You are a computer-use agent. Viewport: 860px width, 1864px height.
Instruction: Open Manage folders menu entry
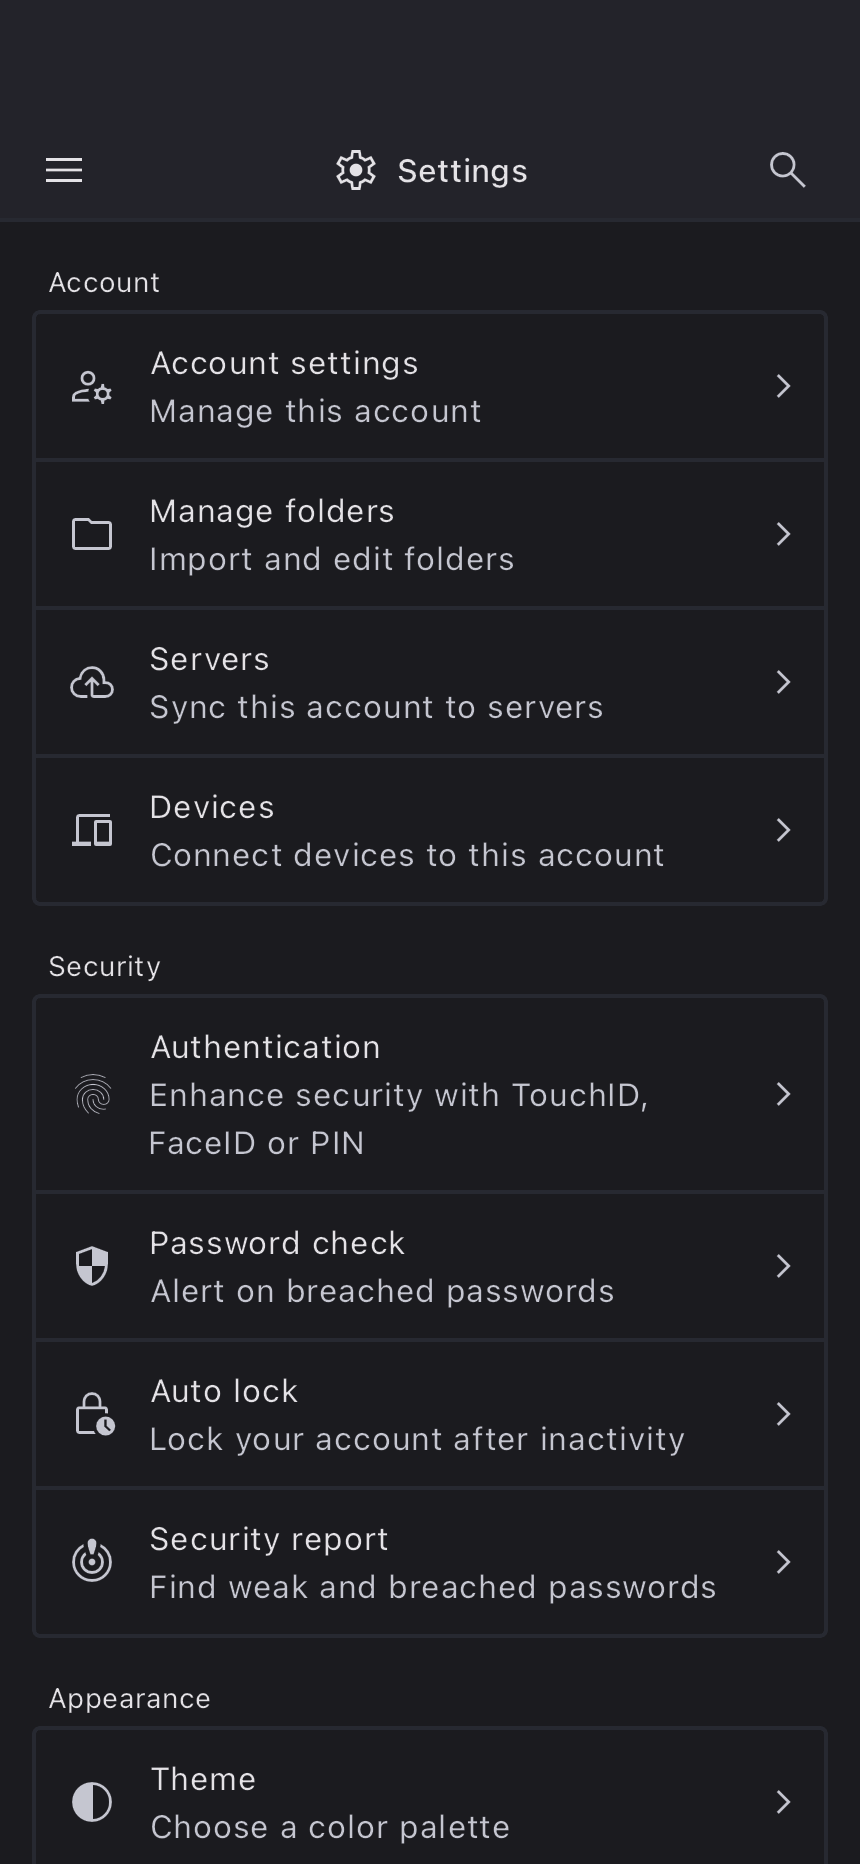click(x=400, y=534)
